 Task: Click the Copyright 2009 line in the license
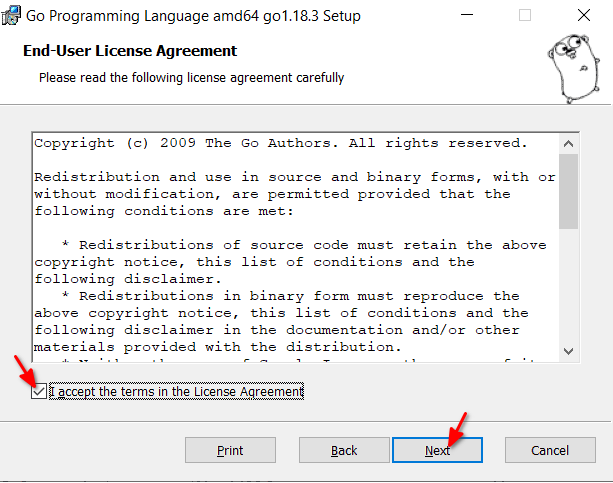[x=280, y=144]
